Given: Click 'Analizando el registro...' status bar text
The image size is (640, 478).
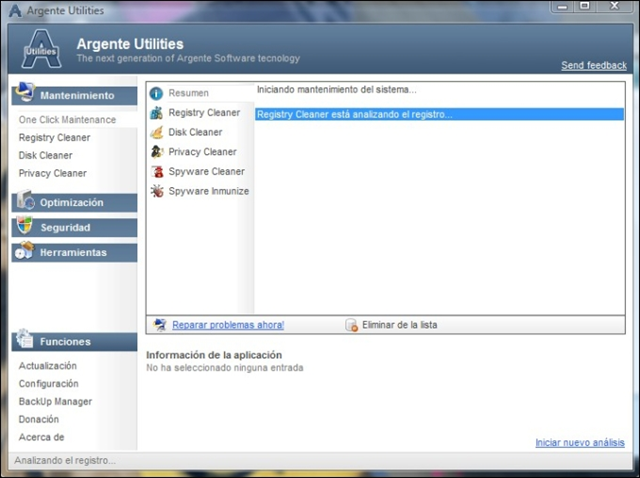Looking at the screenshot, I should tap(65, 460).
